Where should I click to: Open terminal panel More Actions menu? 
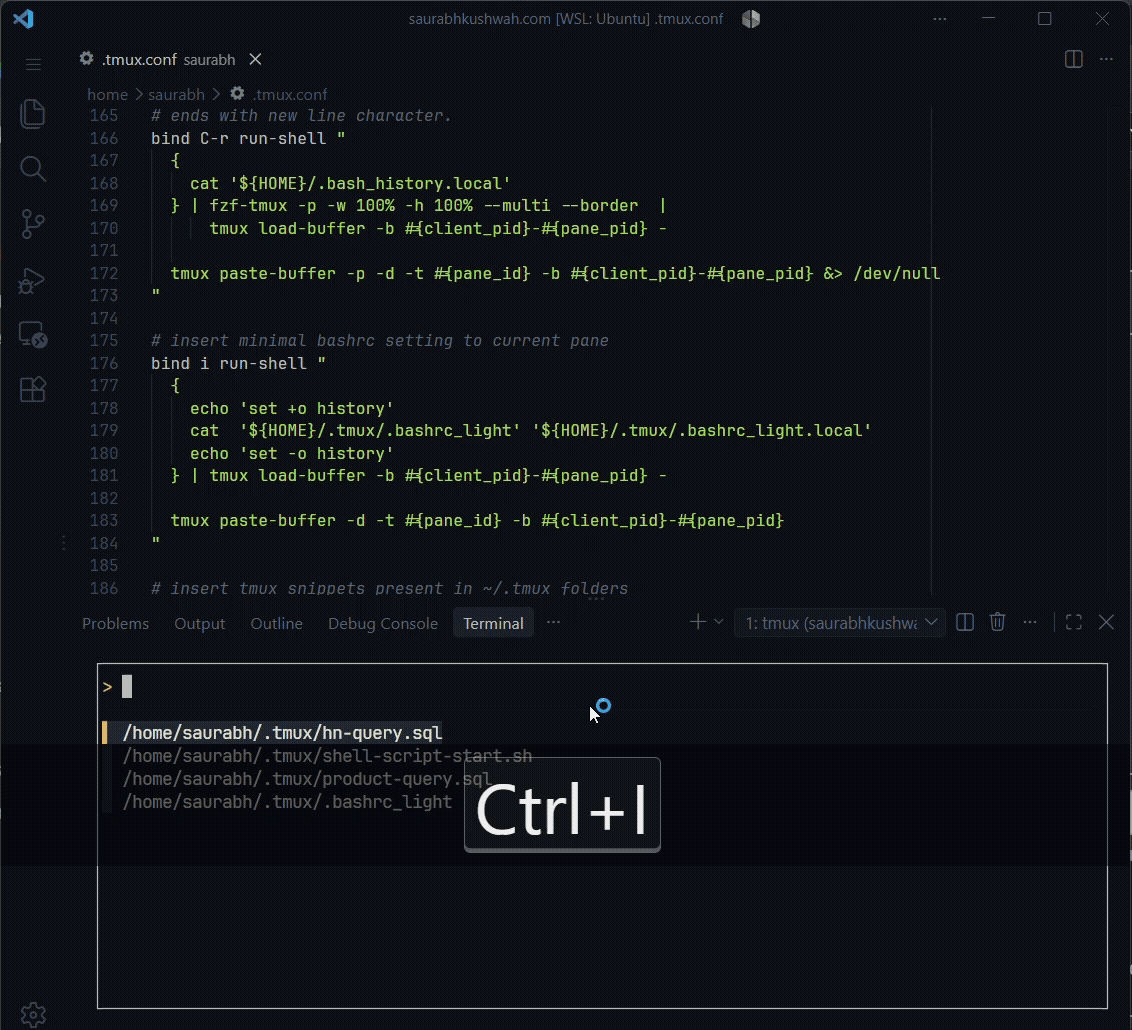tap(1030, 622)
